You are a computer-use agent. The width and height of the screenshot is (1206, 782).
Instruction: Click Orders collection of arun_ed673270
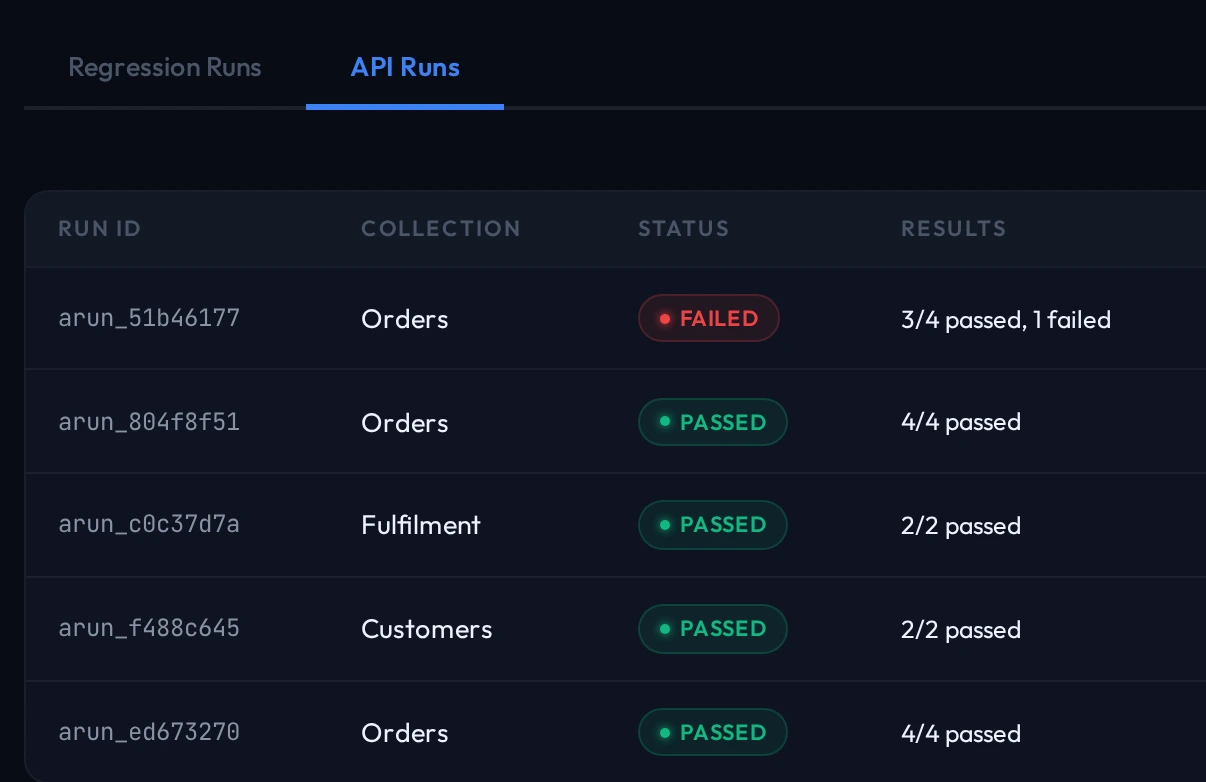405,733
